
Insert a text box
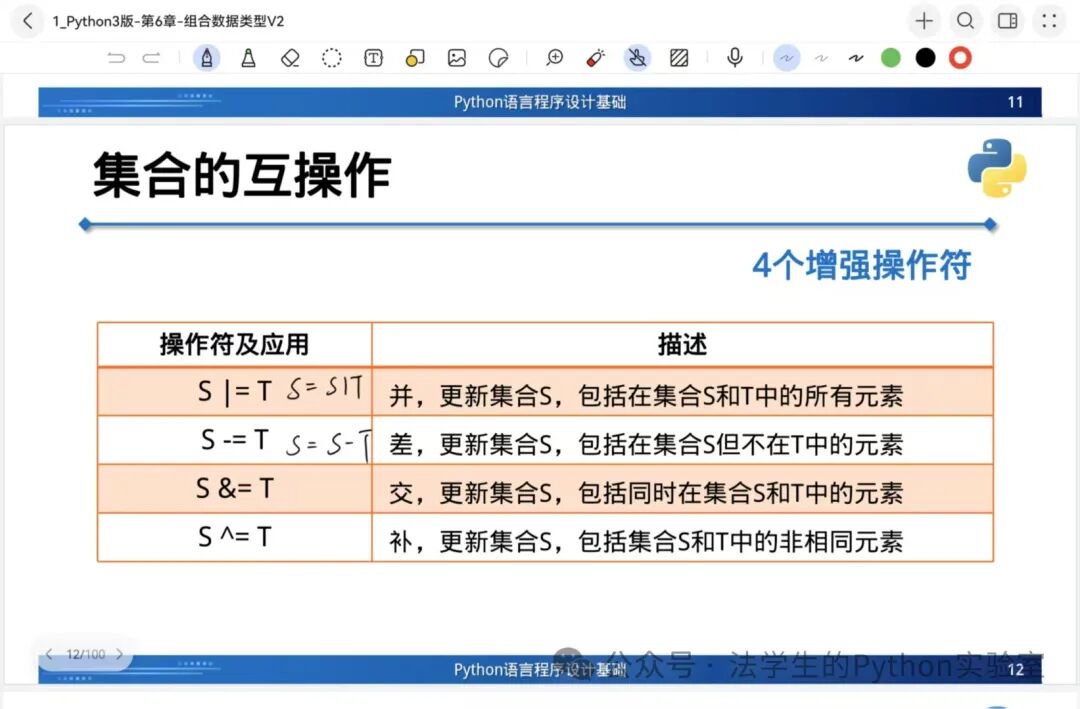[x=373, y=58]
